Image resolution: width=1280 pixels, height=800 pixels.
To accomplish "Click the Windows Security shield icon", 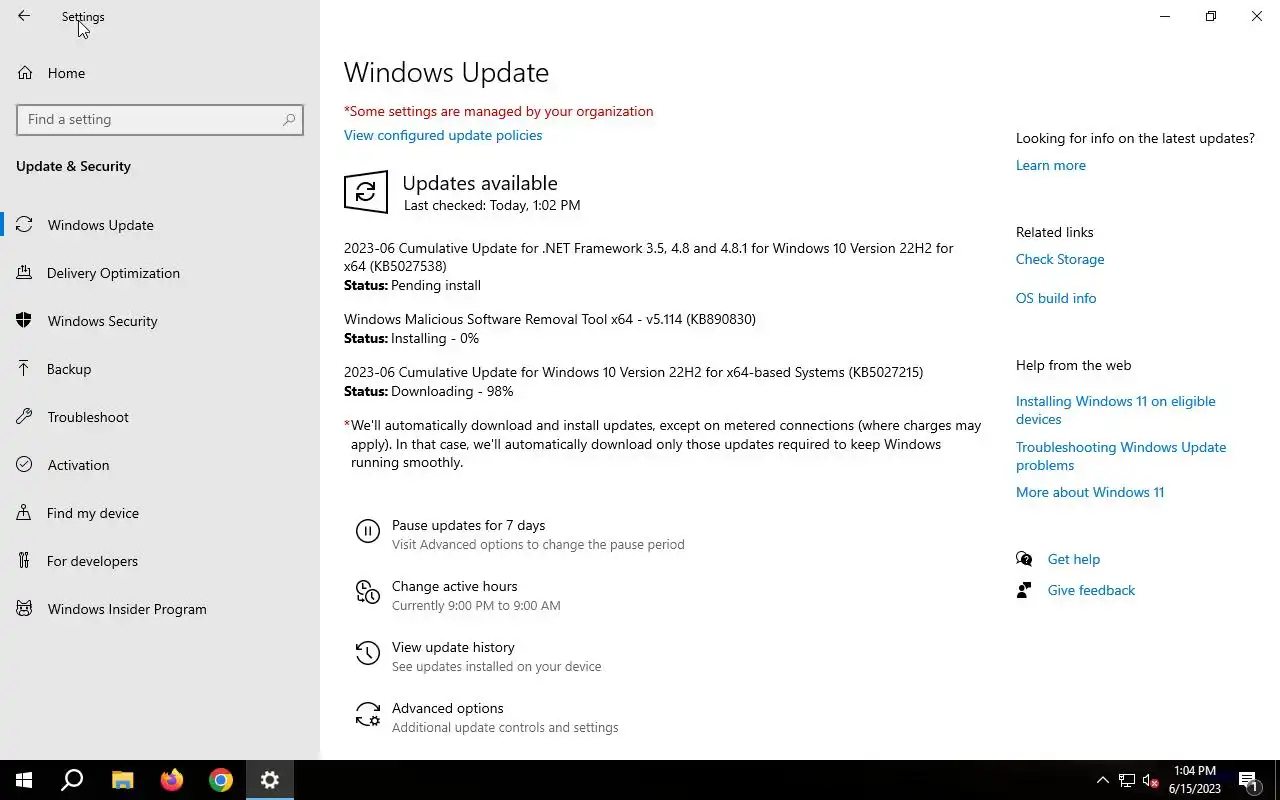I will pyautogui.click(x=24, y=321).
